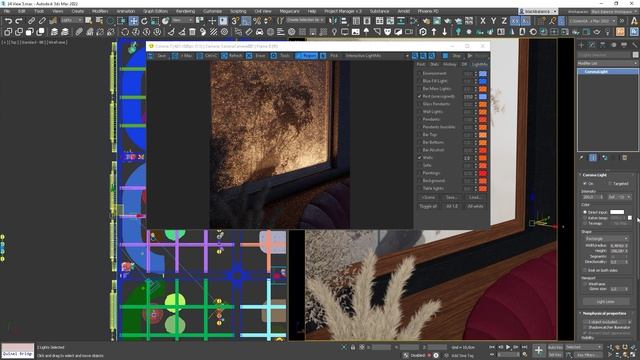The image size is (640, 360).
Task: Disable the Walls light checkbox
Action: click(x=420, y=158)
